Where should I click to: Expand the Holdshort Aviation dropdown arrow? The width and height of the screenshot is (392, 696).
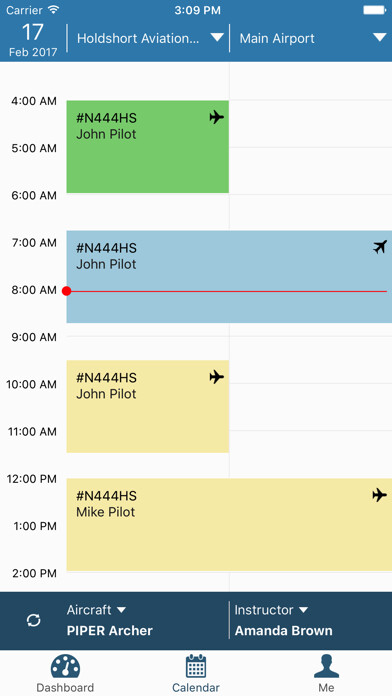point(217,38)
